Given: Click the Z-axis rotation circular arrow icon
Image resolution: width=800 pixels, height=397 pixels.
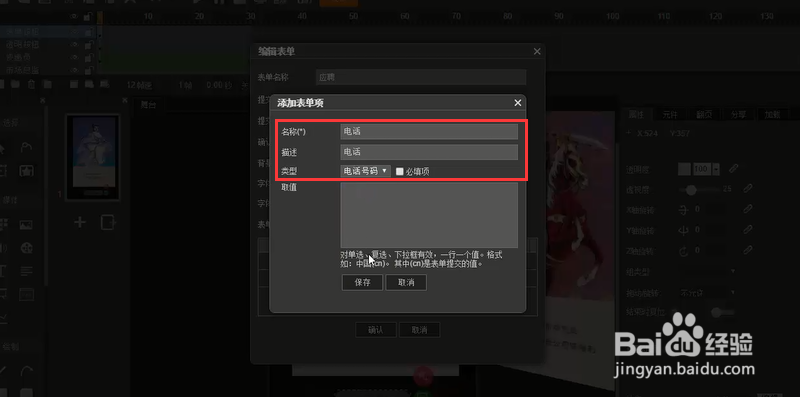Looking at the screenshot, I should [x=684, y=251].
